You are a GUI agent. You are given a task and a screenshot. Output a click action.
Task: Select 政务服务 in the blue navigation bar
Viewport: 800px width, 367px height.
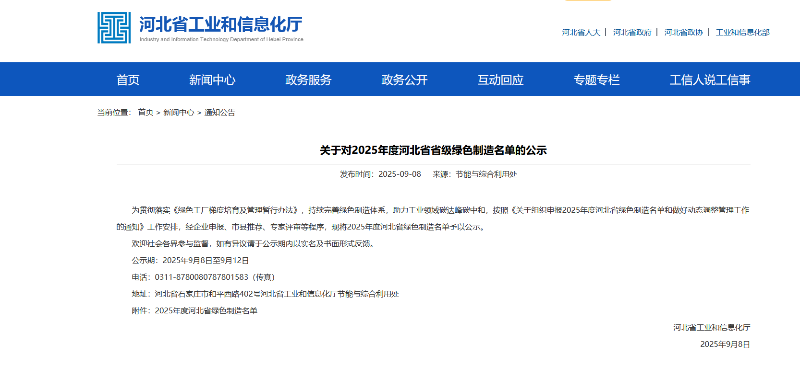coord(308,80)
